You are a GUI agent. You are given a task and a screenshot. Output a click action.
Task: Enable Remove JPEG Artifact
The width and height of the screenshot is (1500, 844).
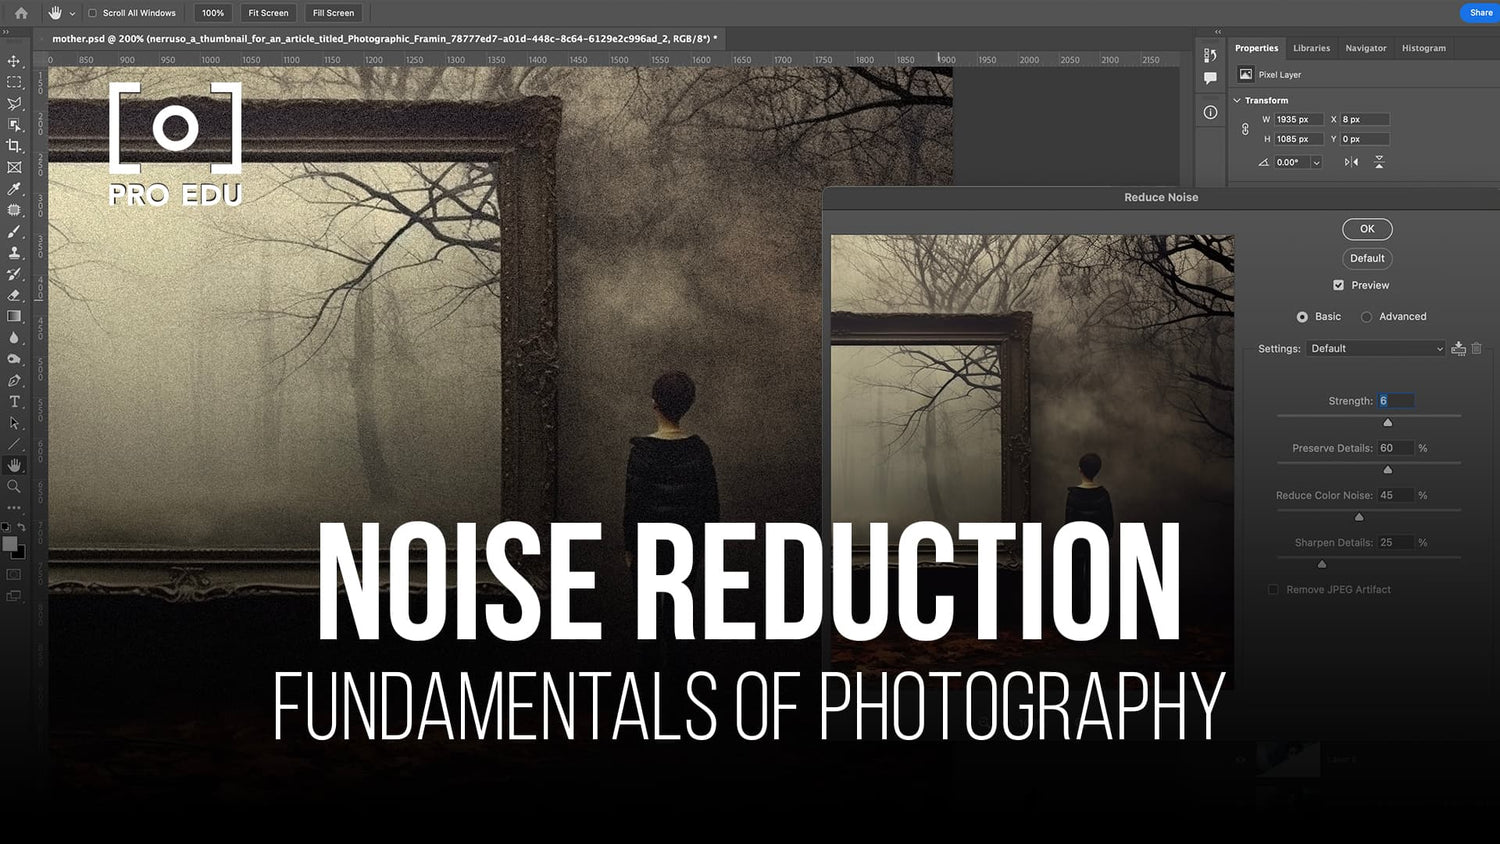click(x=1273, y=589)
